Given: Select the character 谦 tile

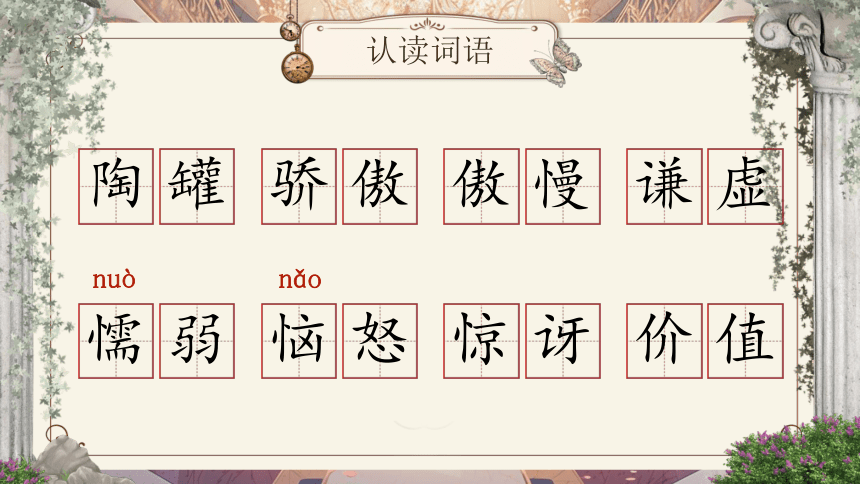Looking at the screenshot, I should click(664, 187).
